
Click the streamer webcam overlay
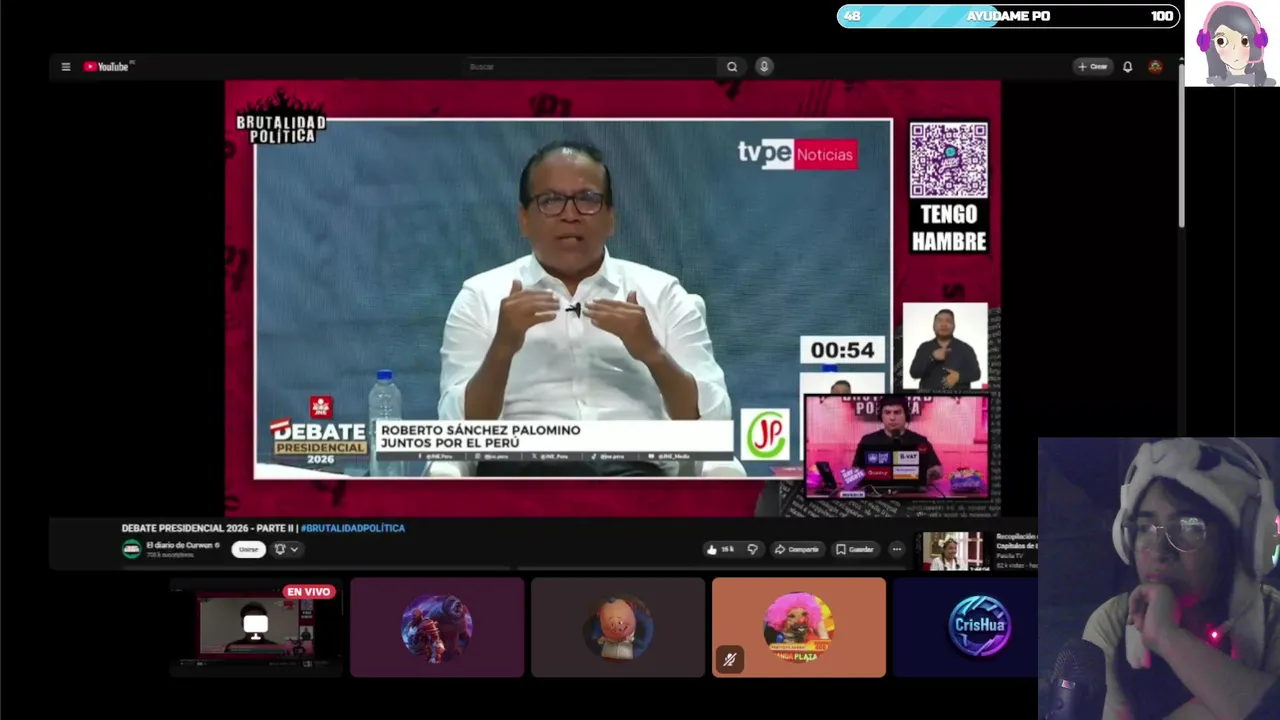pyautogui.click(x=1159, y=578)
